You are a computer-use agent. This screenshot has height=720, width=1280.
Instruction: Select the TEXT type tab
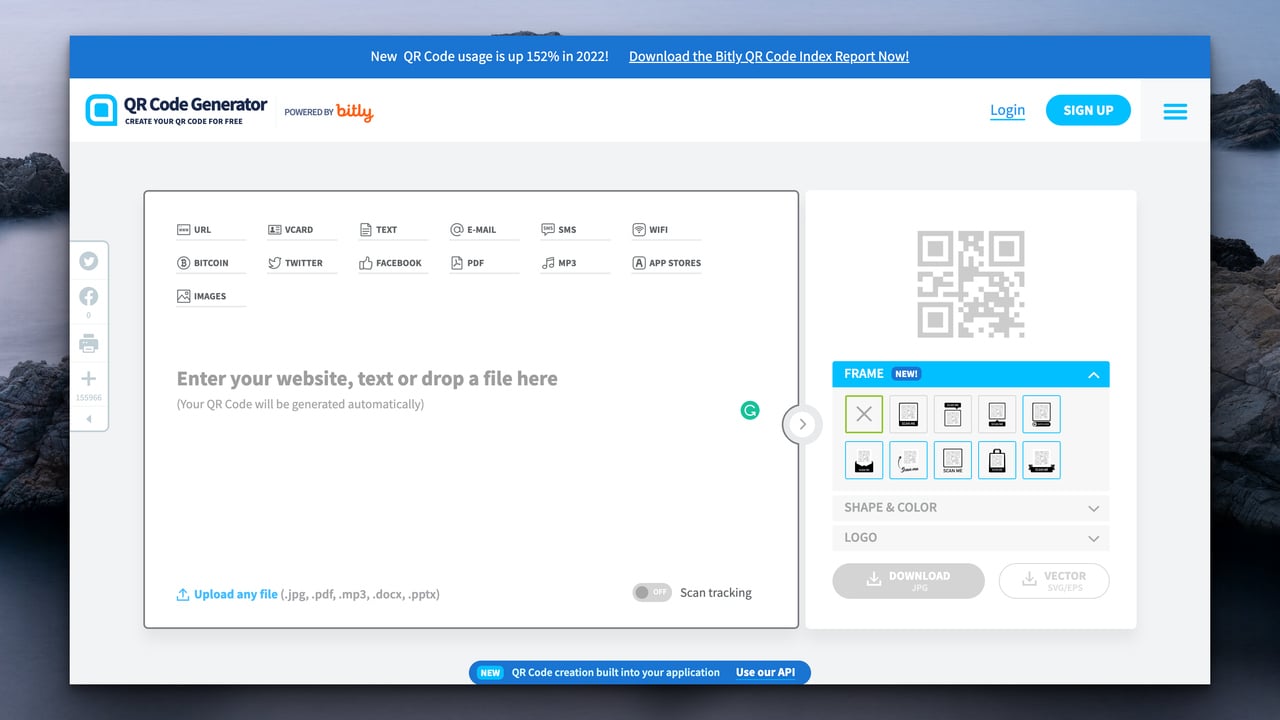(x=393, y=230)
